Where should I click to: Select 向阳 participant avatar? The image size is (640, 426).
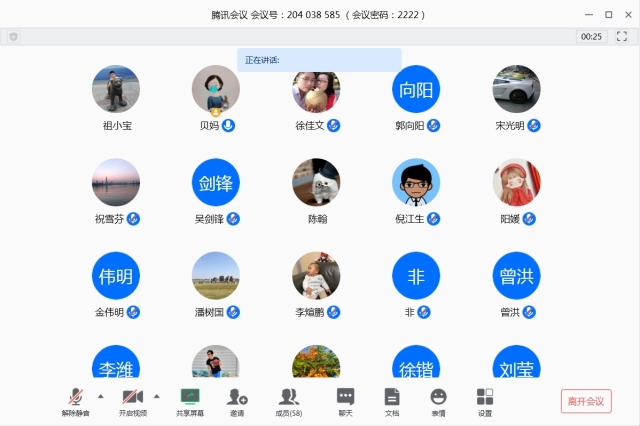point(416,89)
